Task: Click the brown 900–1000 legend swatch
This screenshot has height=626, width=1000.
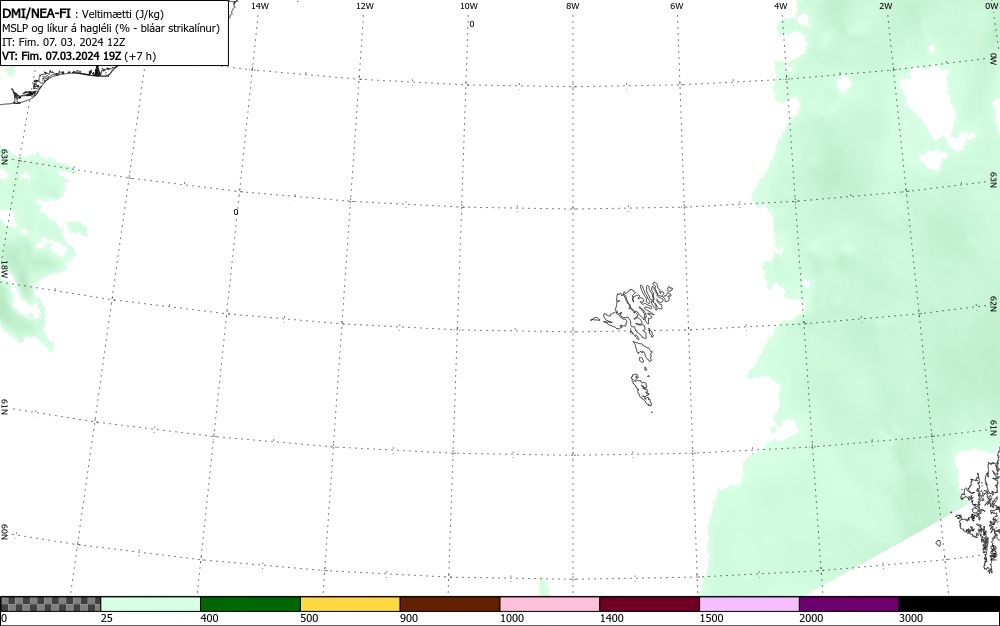Action: coord(450,604)
